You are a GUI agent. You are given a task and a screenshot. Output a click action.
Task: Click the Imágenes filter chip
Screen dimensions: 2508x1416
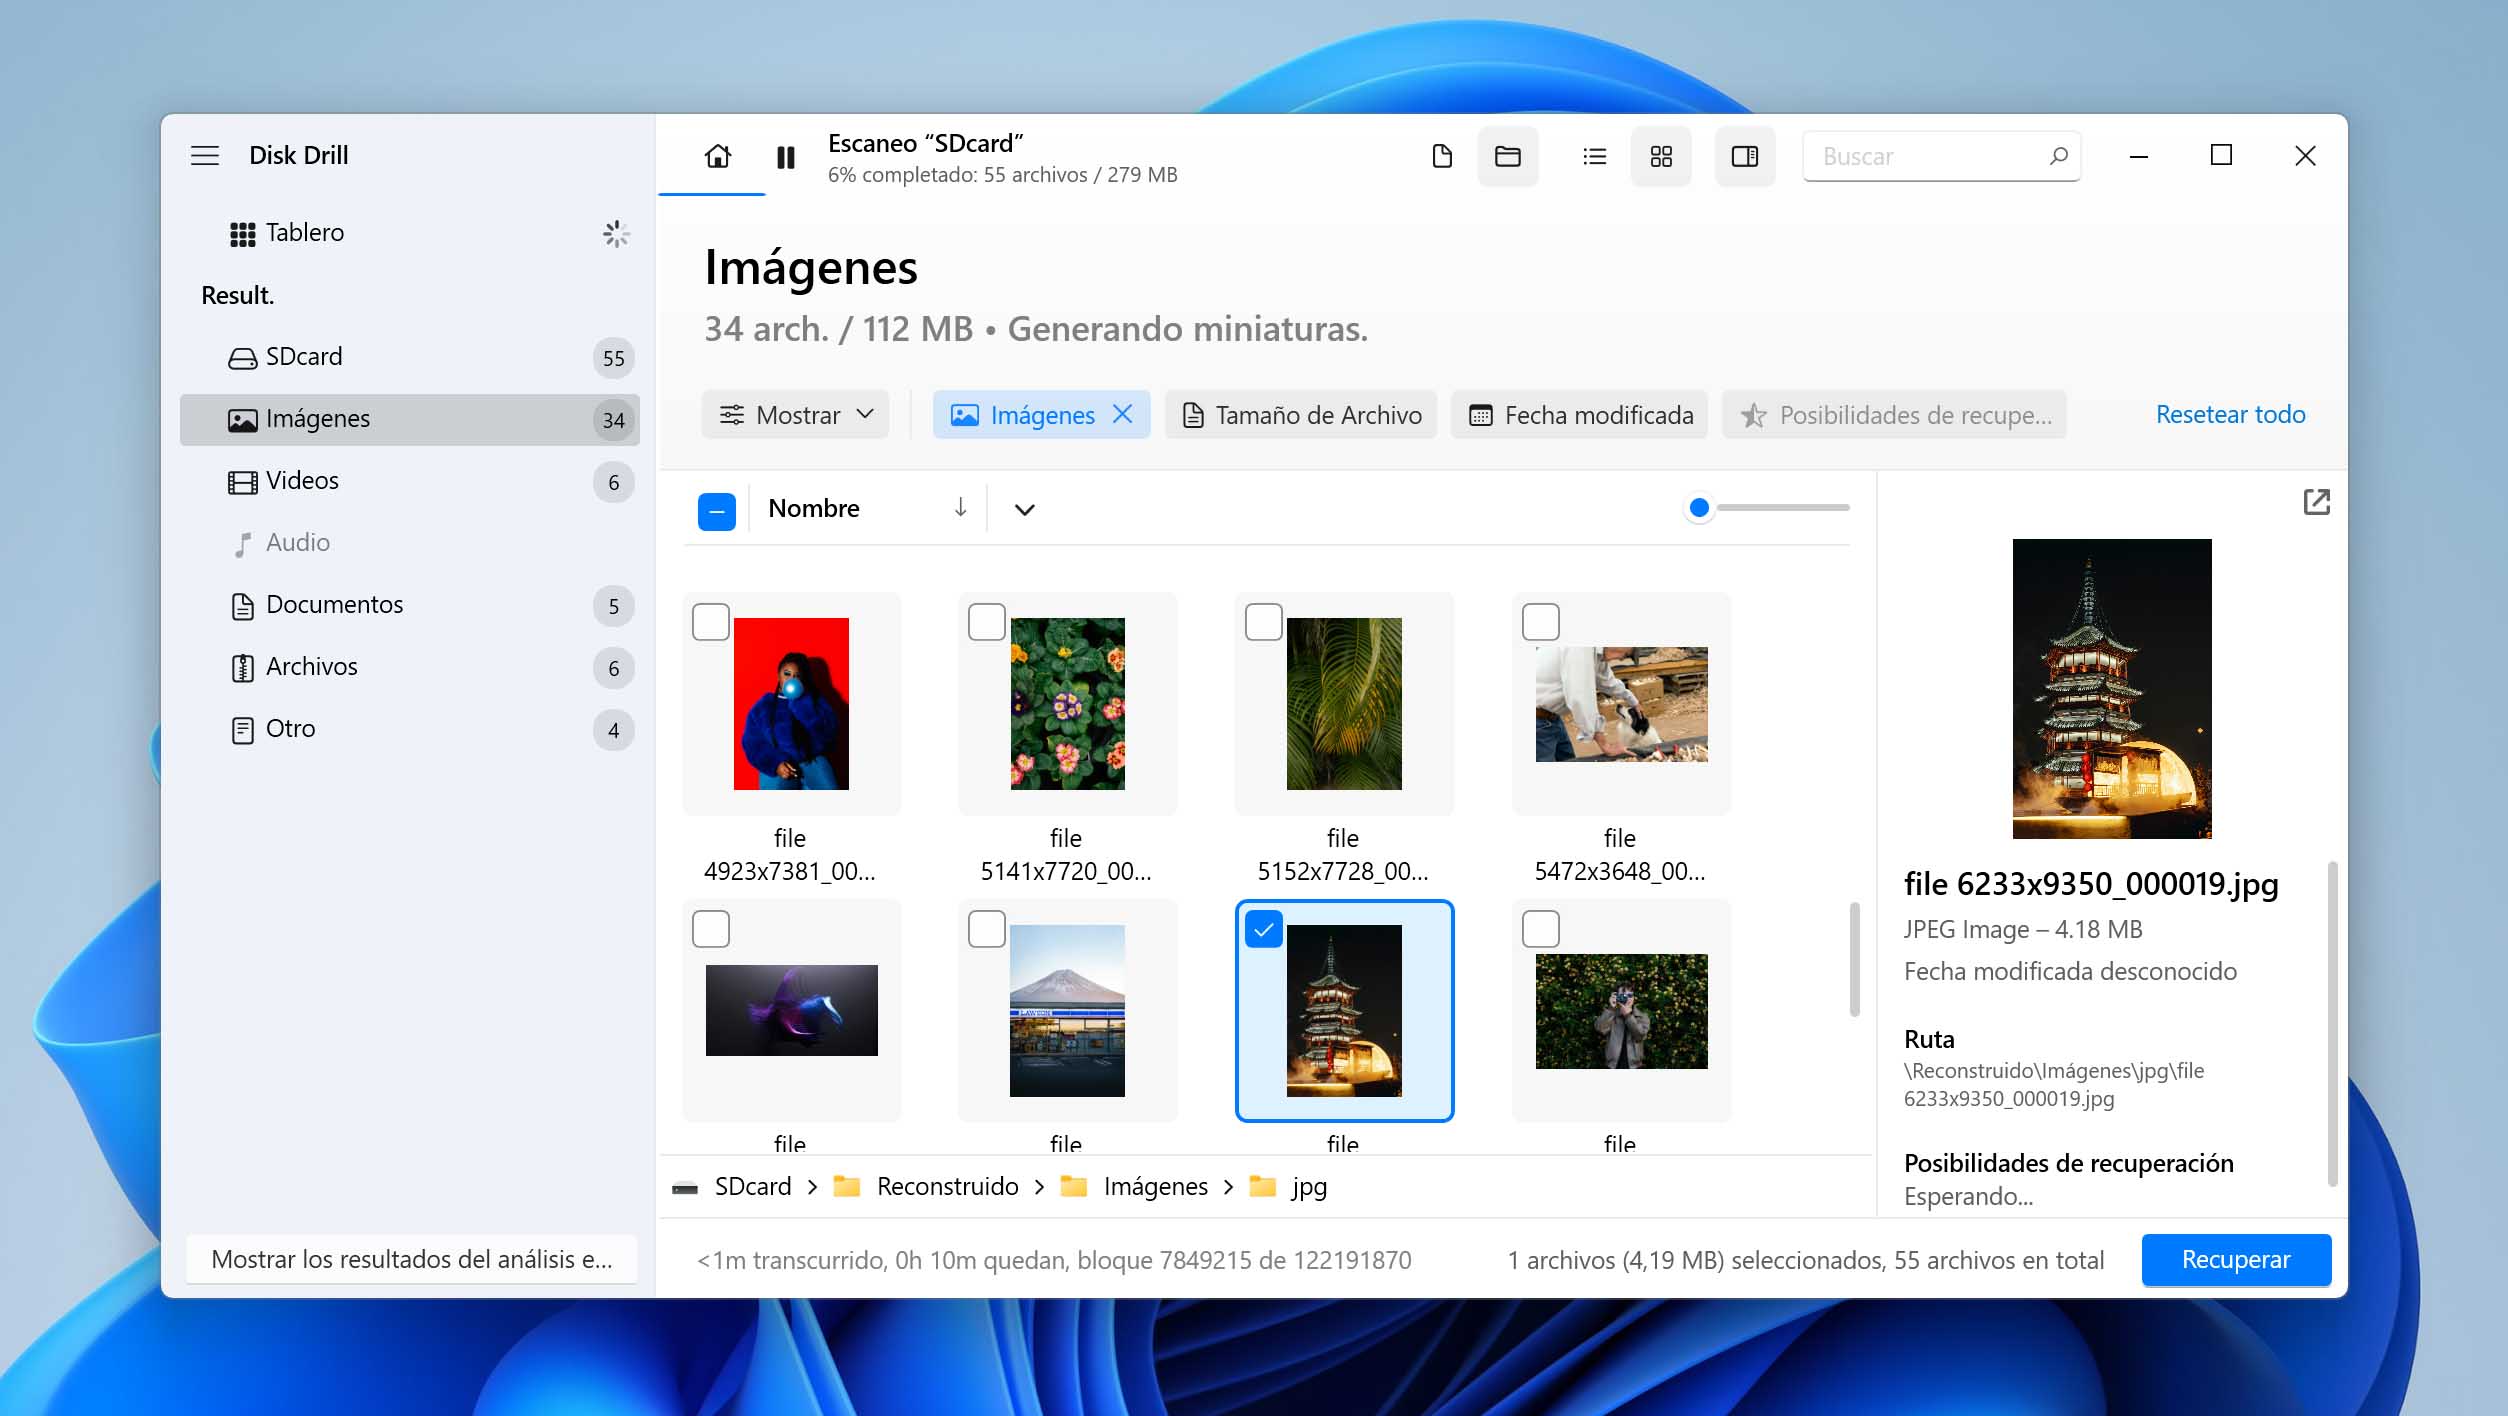coord(1042,415)
